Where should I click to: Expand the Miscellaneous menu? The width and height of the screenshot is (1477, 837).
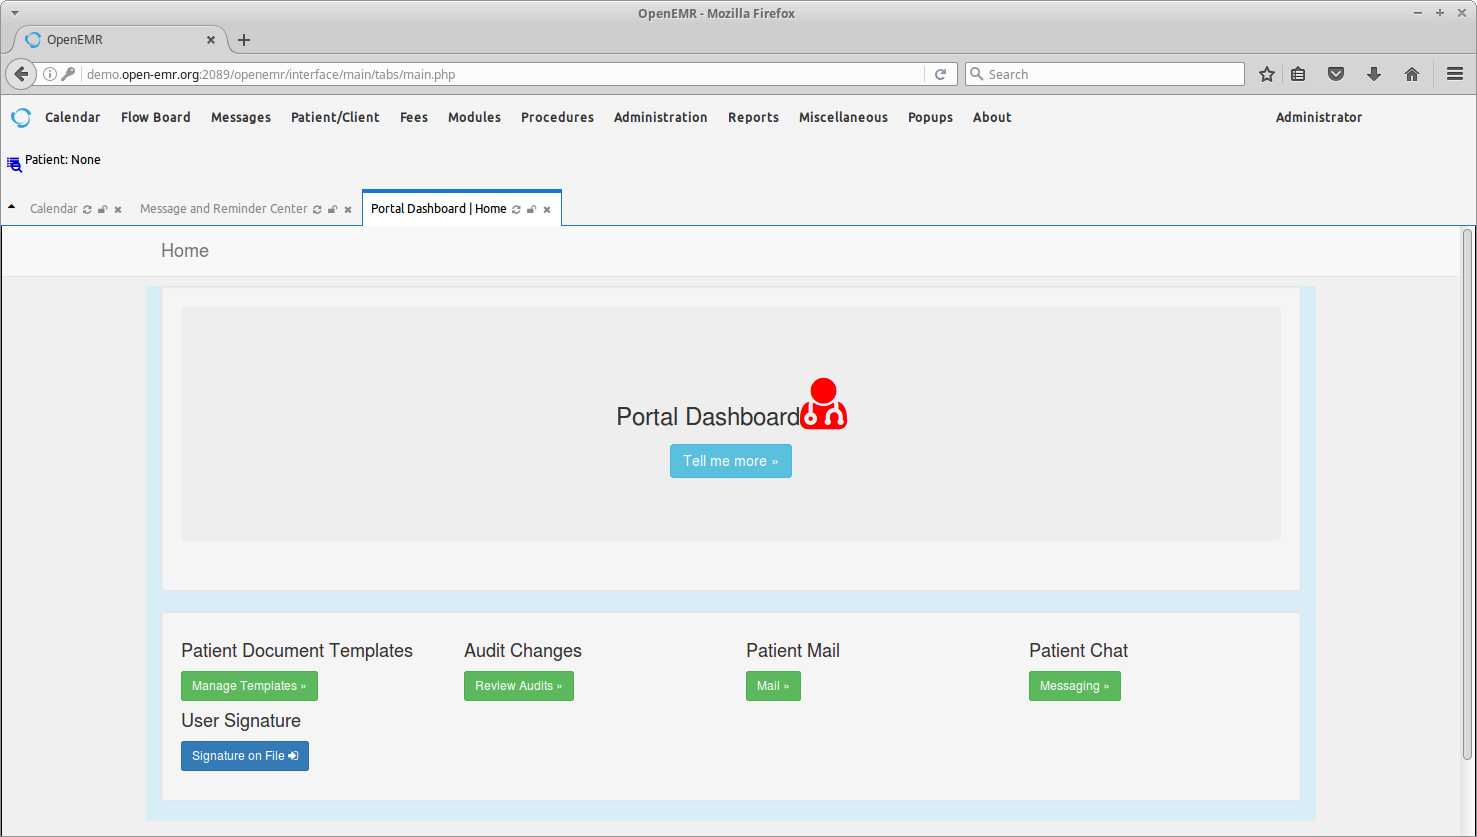click(x=843, y=117)
